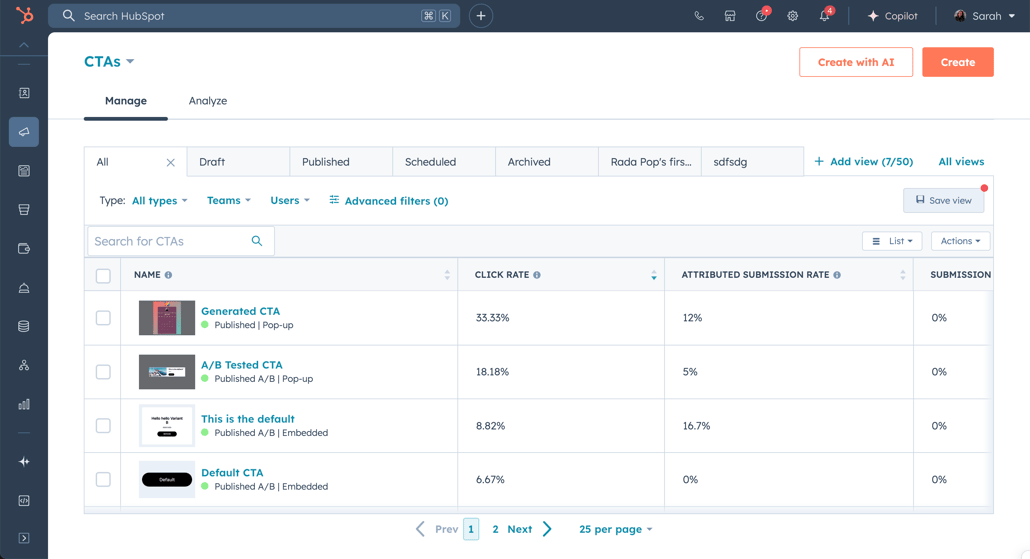Collapse sidebar section with top chevron
The width and height of the screenshot is (1030, 559).
(24, 45)
